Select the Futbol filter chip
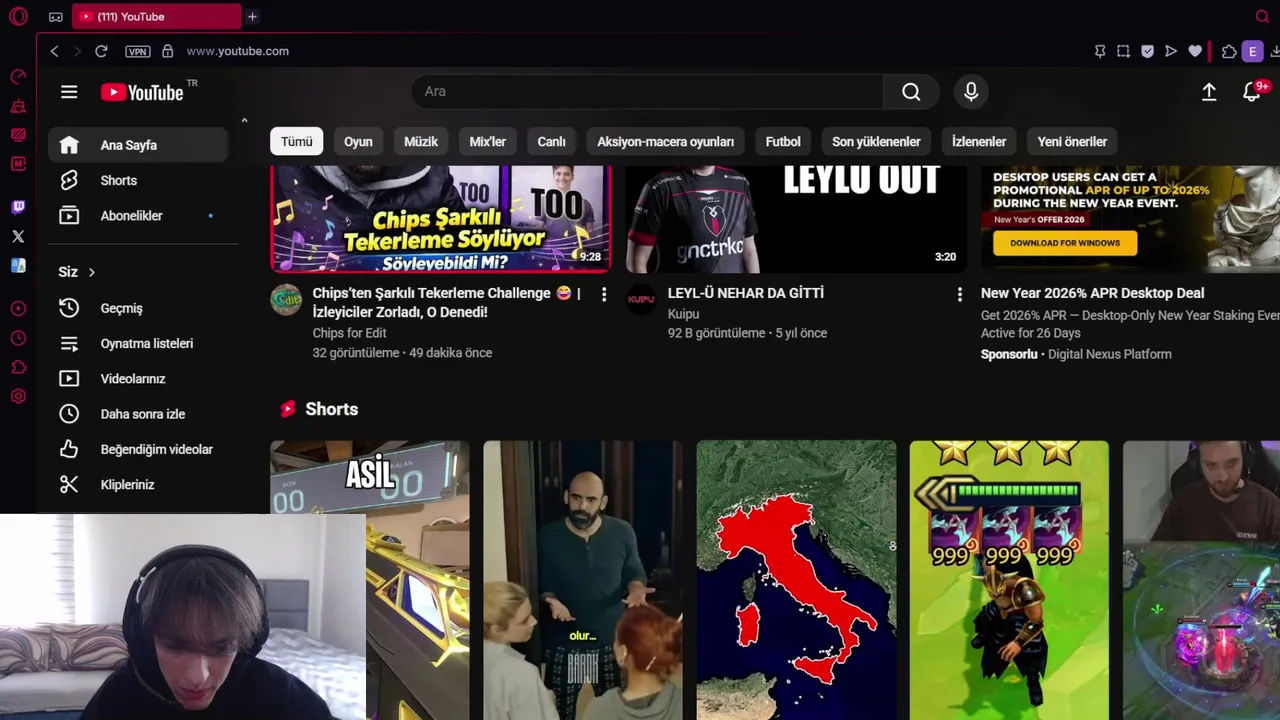1280x720 pixels. pos(783,142)
